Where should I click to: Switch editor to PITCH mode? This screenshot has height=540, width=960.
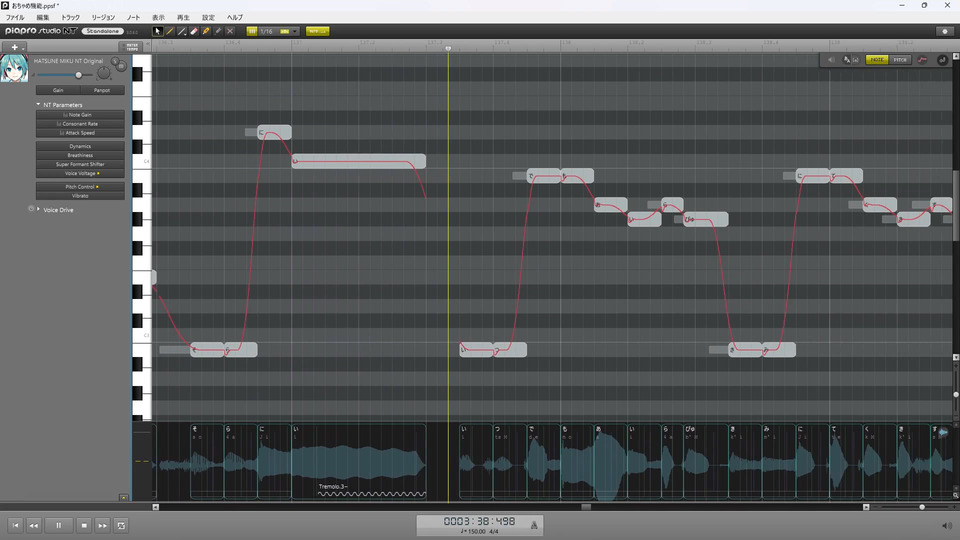point(900,60)
